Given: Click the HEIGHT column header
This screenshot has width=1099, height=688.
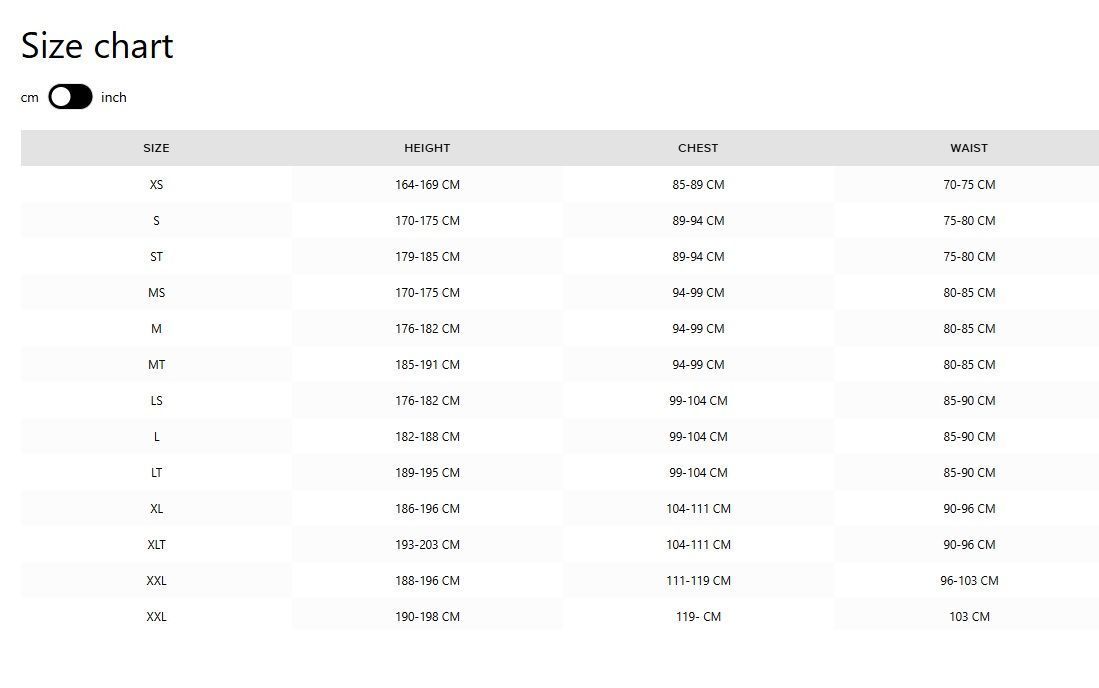Looking at the screenshot, I should pos(427,148).
